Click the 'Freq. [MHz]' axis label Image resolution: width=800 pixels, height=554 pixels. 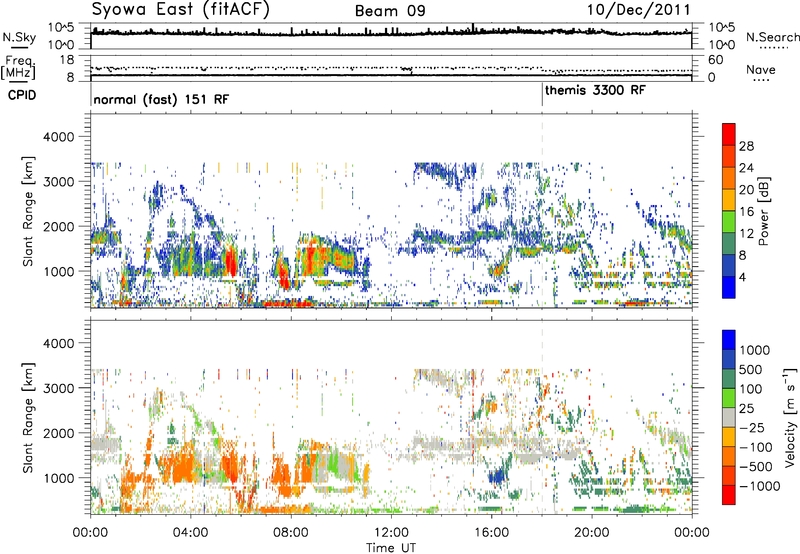(19, 67)
